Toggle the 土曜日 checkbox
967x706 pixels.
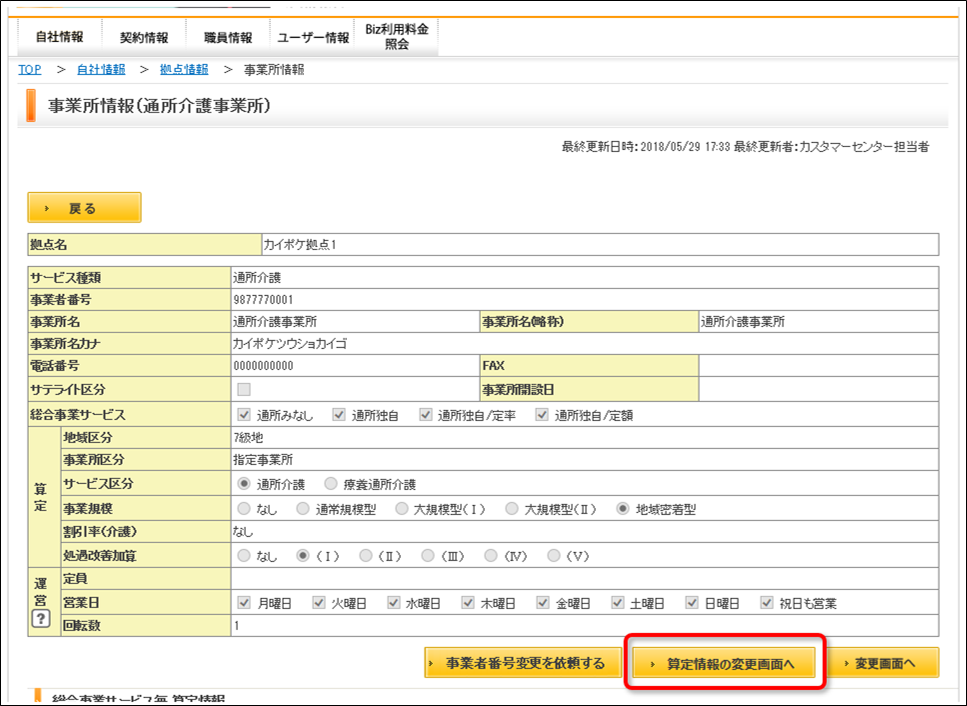(617, 602)
